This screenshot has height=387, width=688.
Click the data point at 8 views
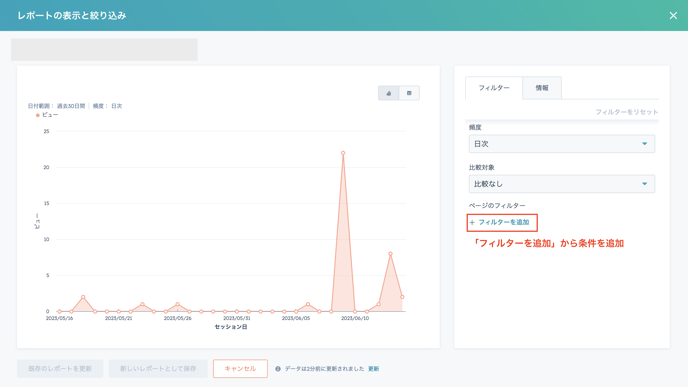pos(391,254)
